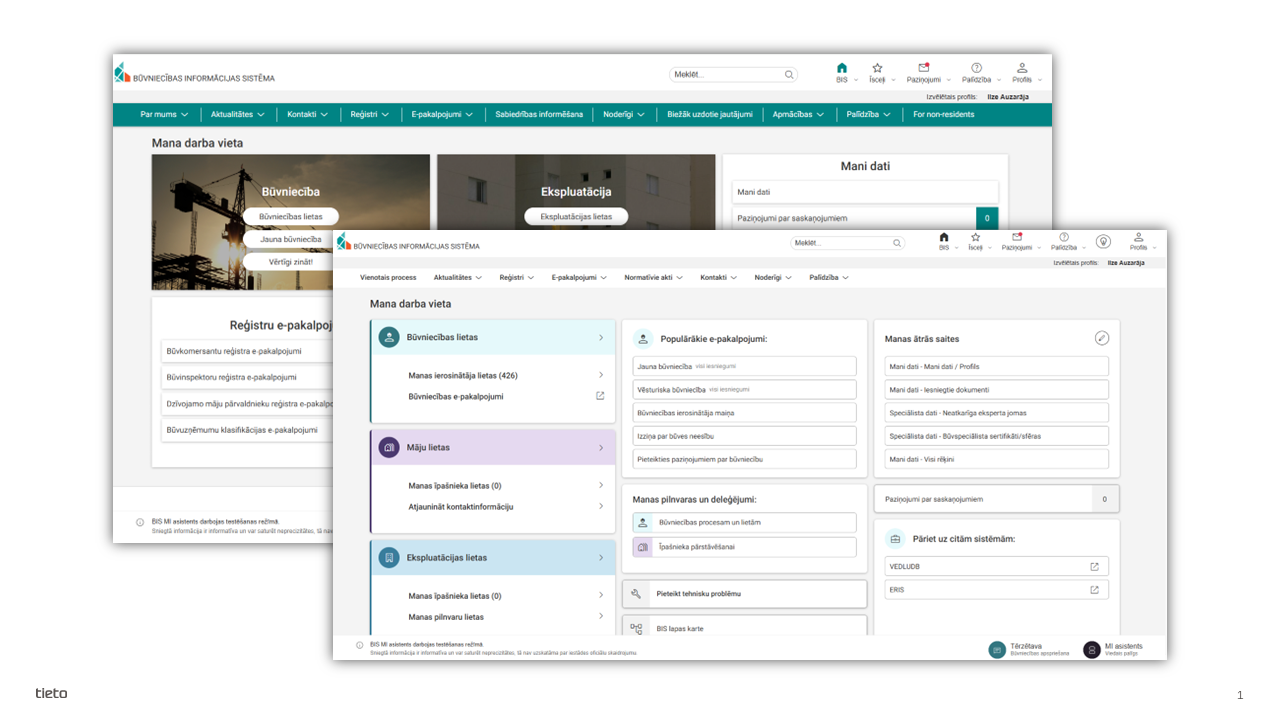The height and width of the screenshot is (720, 1280).
Task: Click the BIS lapas karte sitemap icon
Action: pyautogui.click(x=636, y=629)
